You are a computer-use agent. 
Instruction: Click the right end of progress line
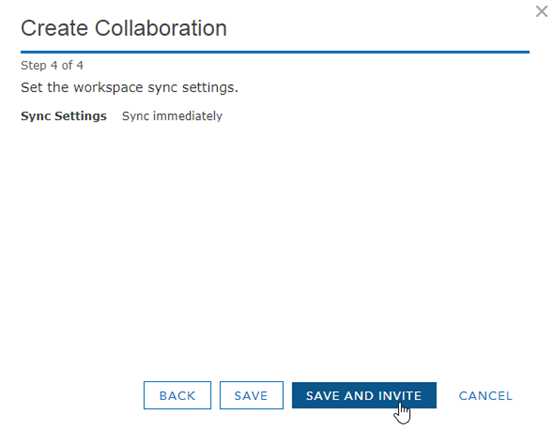[525, 52]
